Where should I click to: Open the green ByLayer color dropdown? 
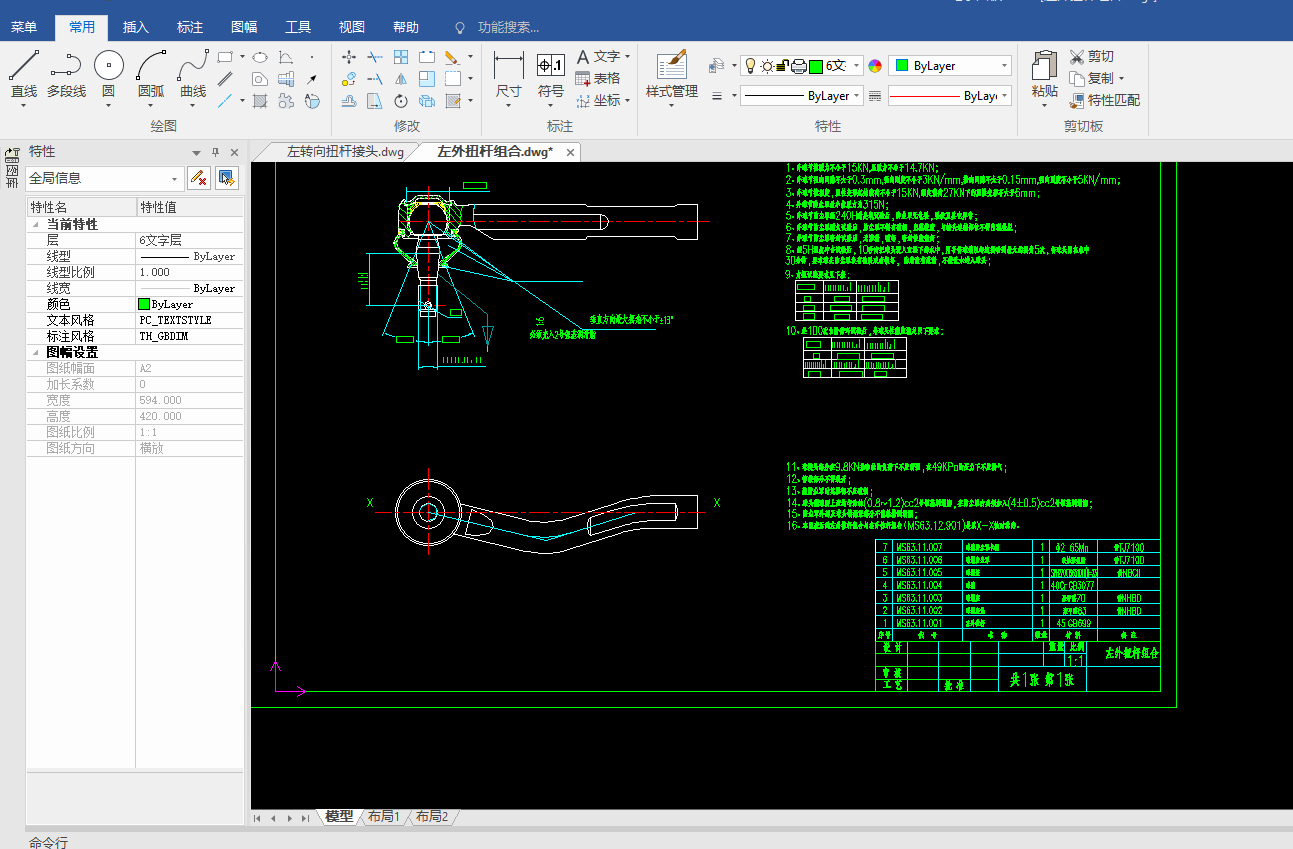coord(1004,66)
